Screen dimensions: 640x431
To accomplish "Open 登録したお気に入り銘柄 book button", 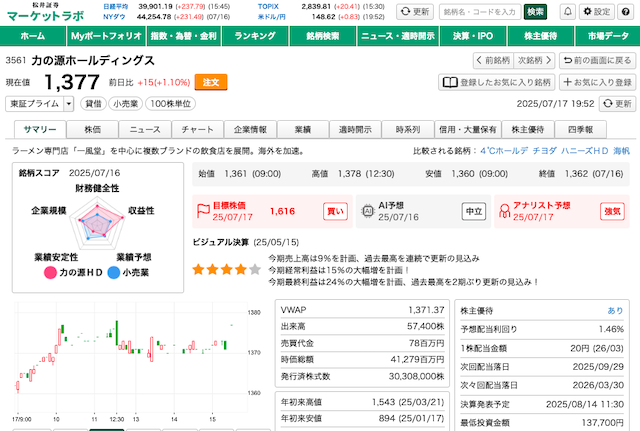I will tap(497, 82).
